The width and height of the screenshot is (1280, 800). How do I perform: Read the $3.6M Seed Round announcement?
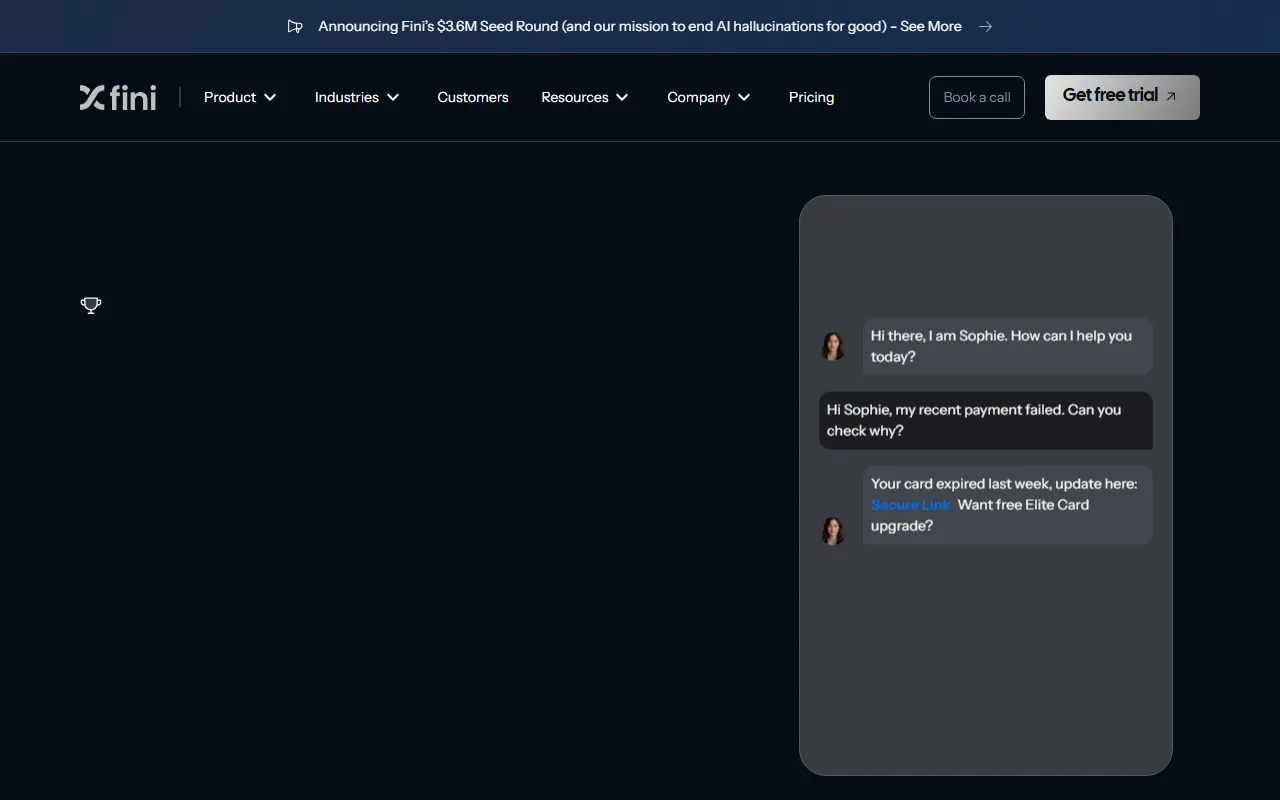click(640, 27)
